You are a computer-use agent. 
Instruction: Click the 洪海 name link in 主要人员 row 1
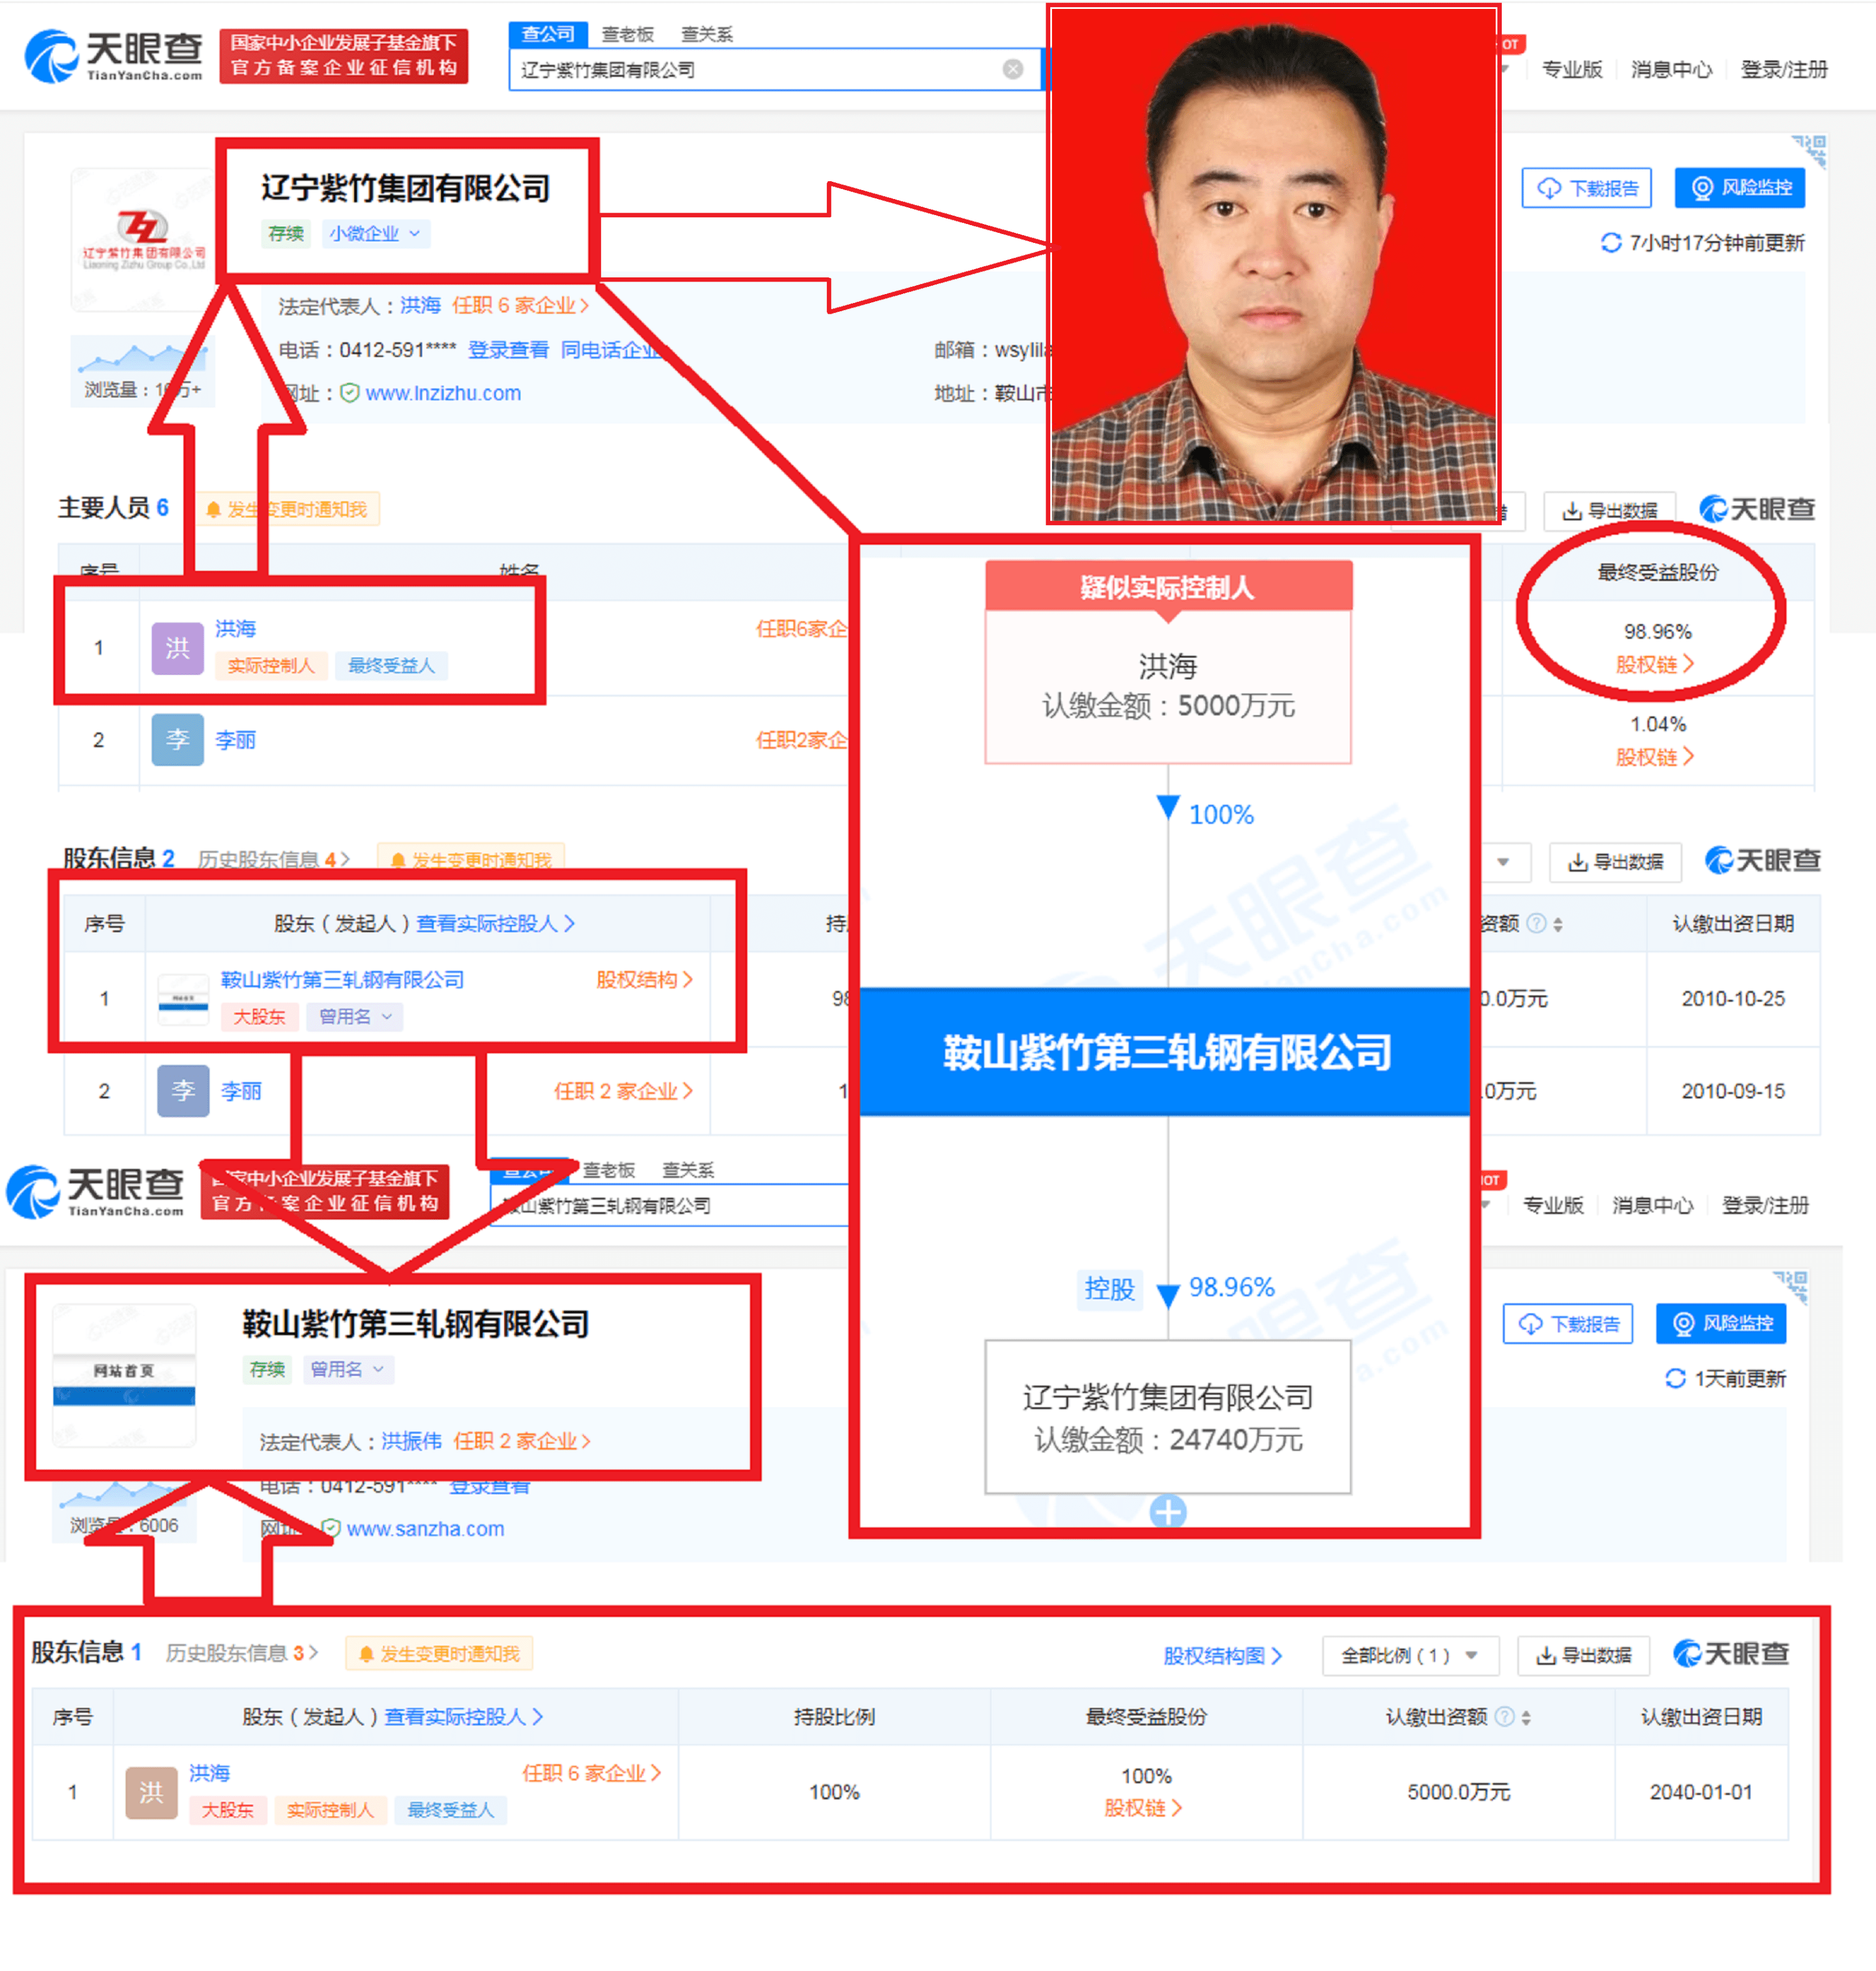point(235,629)
